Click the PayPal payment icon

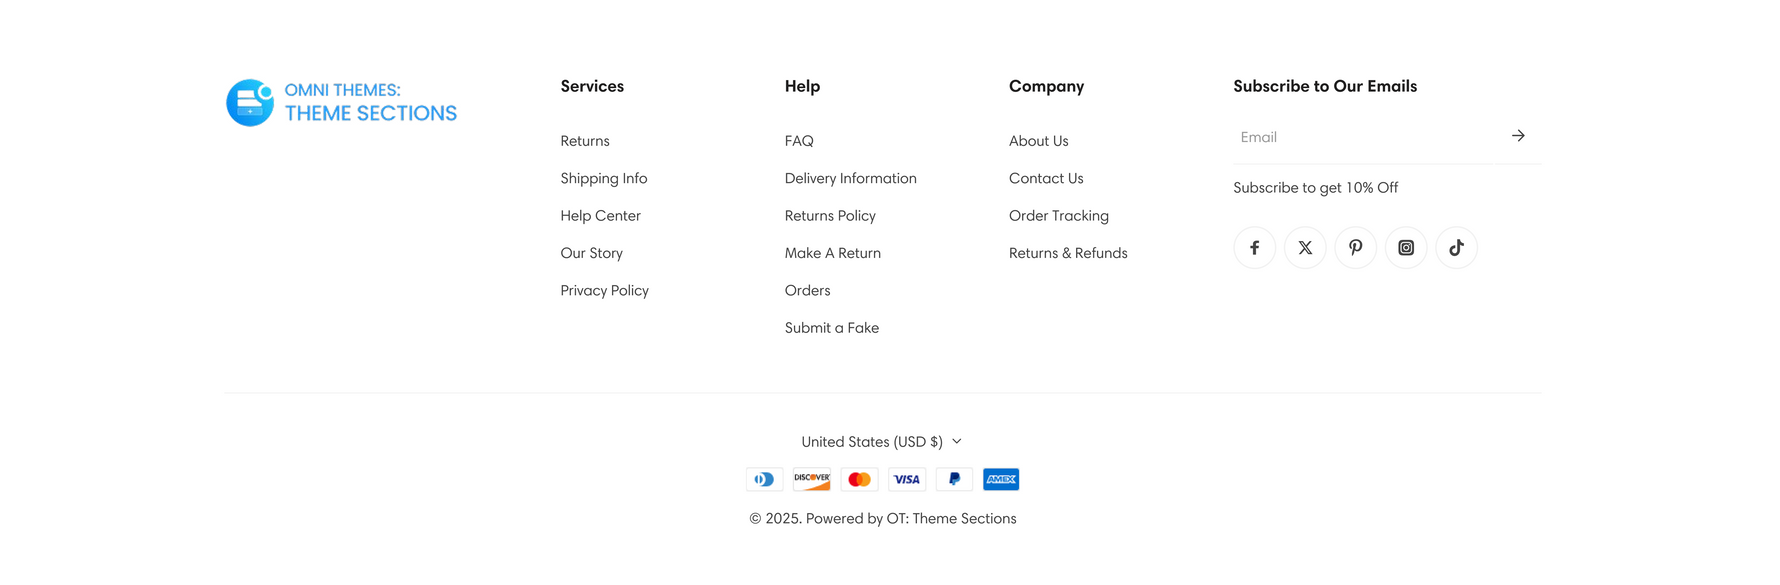(954, 480)
